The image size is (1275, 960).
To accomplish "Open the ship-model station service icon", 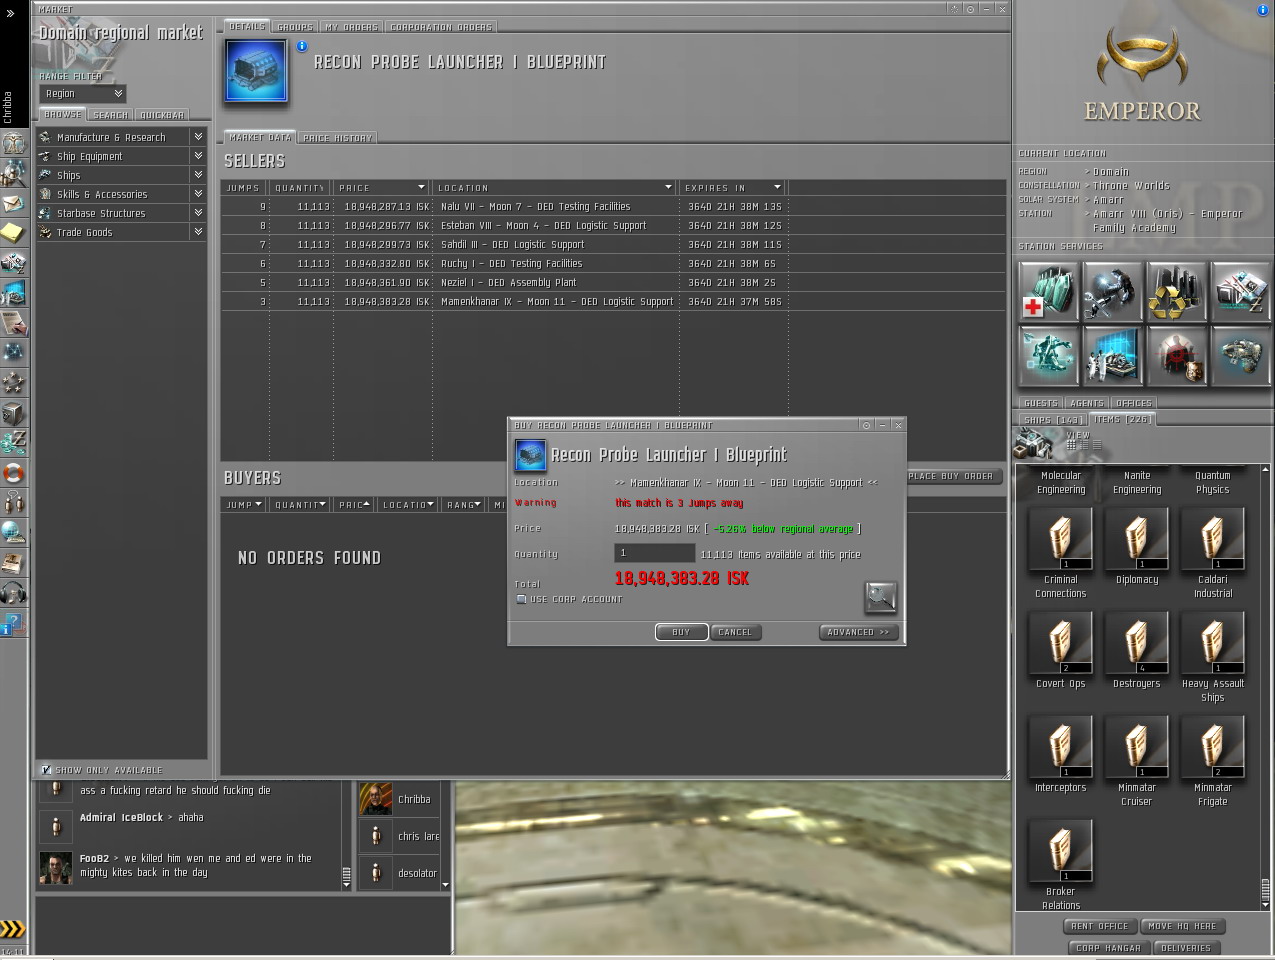I will pos(1240,355).
